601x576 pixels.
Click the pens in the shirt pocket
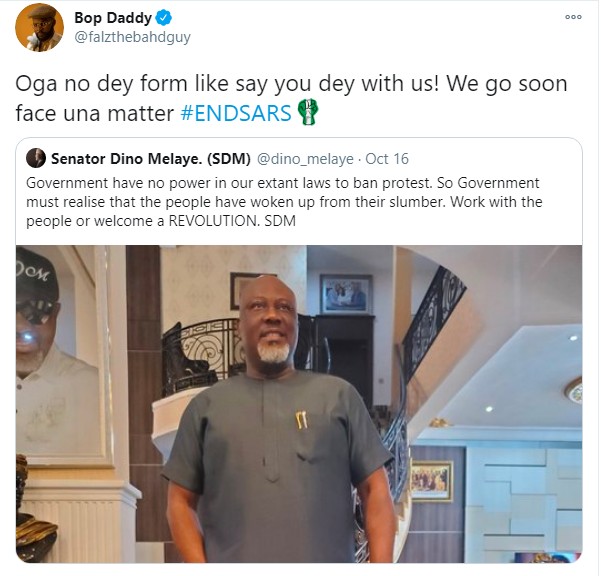coord(301,420)
